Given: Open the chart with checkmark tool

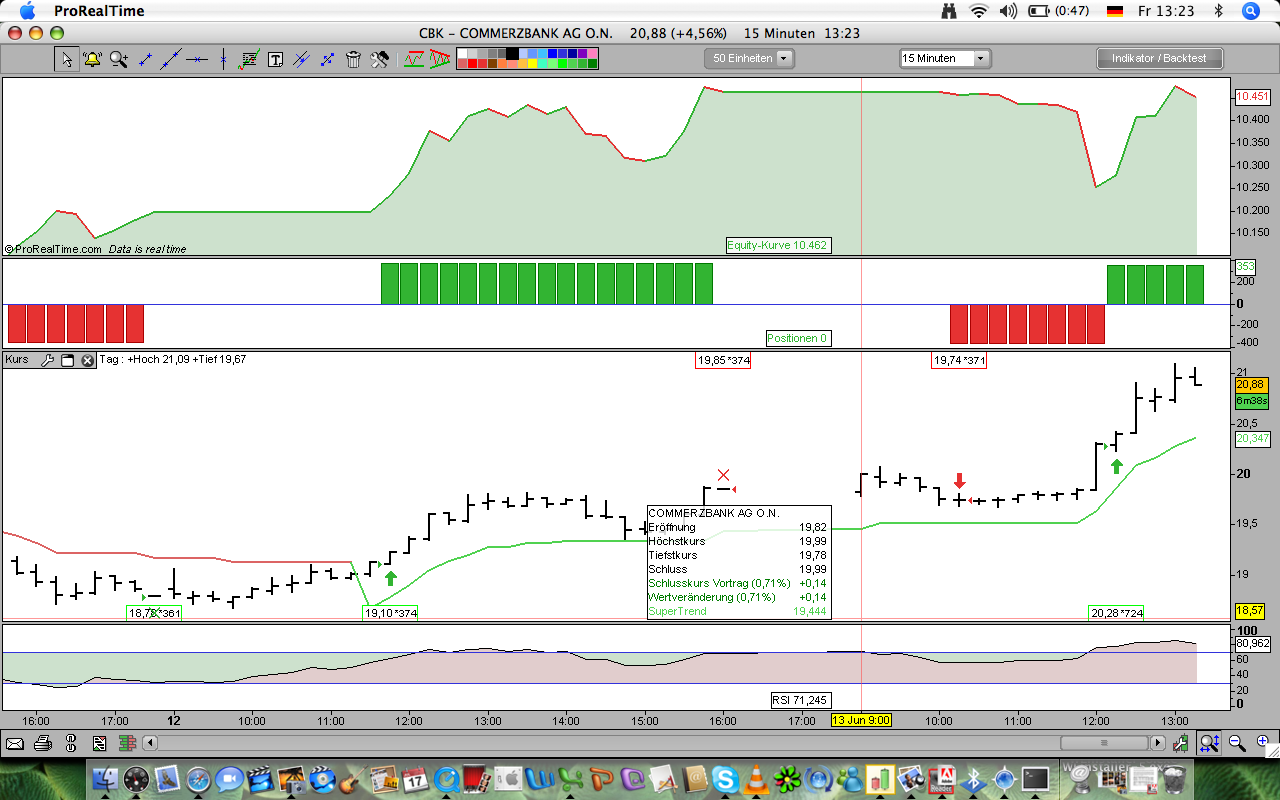Looking at the screenshot, I should coord(249,59).
